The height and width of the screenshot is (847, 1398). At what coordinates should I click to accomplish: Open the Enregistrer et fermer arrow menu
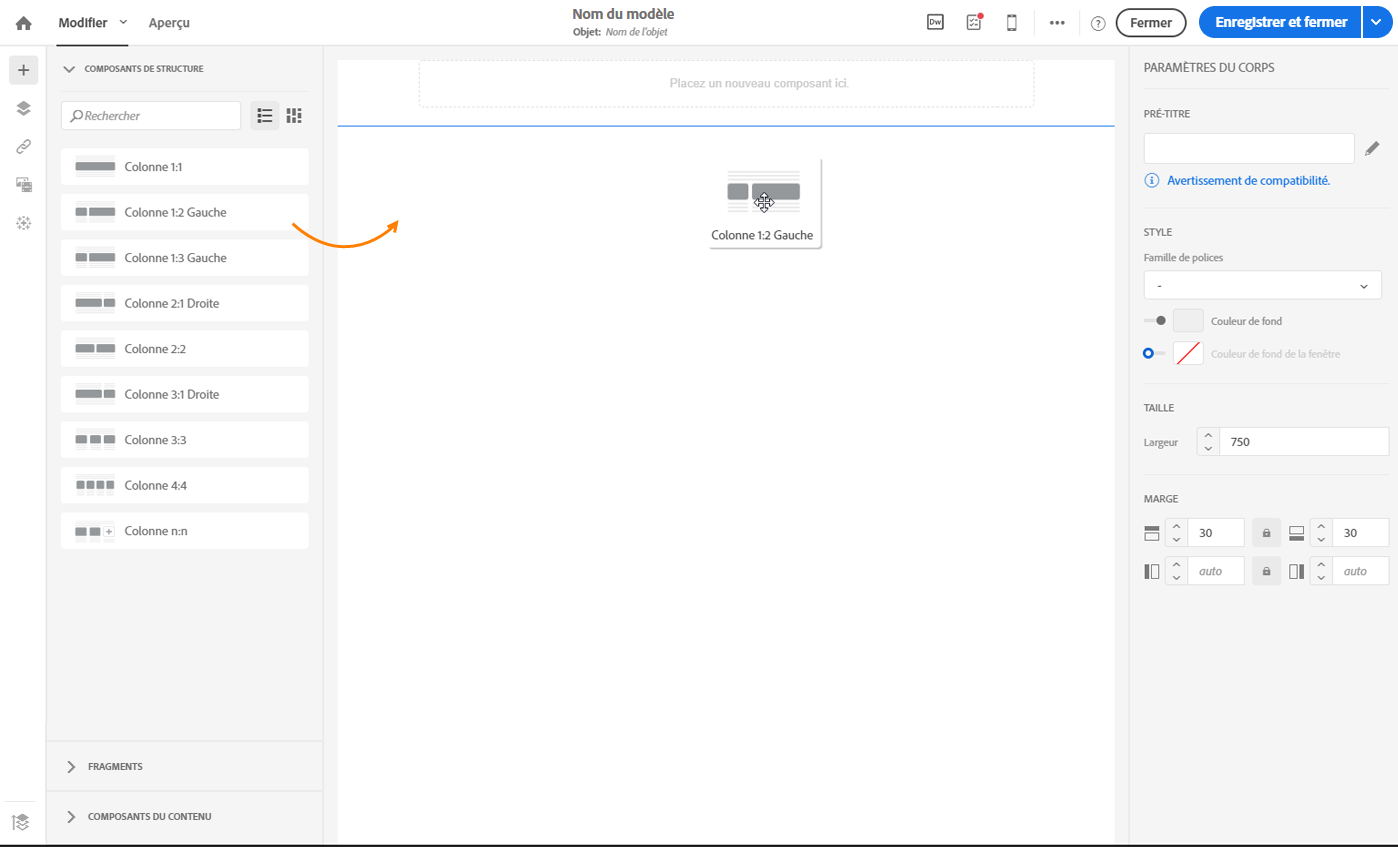coord(1377,22)
